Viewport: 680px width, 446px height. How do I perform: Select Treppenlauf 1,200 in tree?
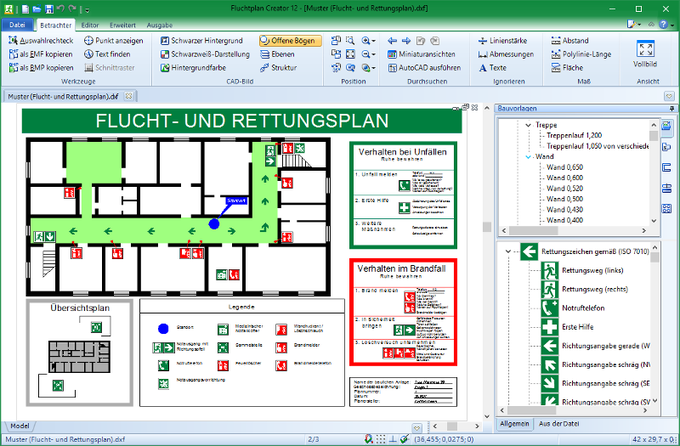tap(574, 135)
